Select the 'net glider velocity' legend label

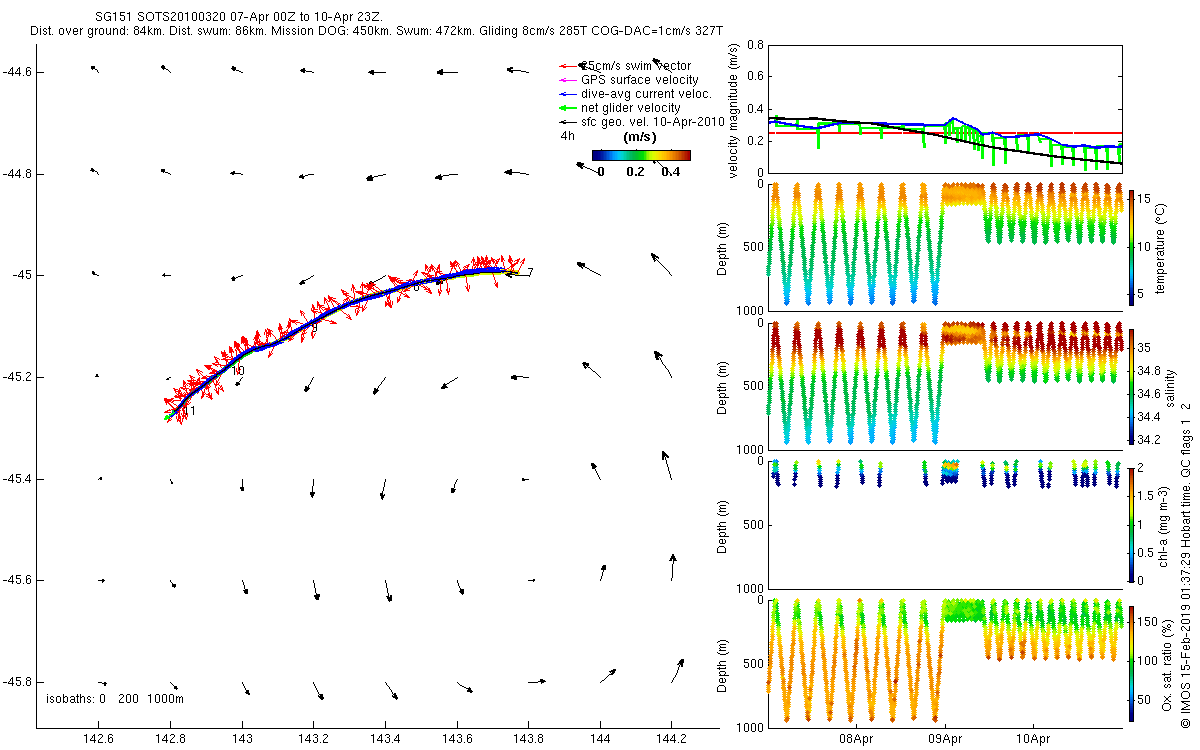point(631,108)
